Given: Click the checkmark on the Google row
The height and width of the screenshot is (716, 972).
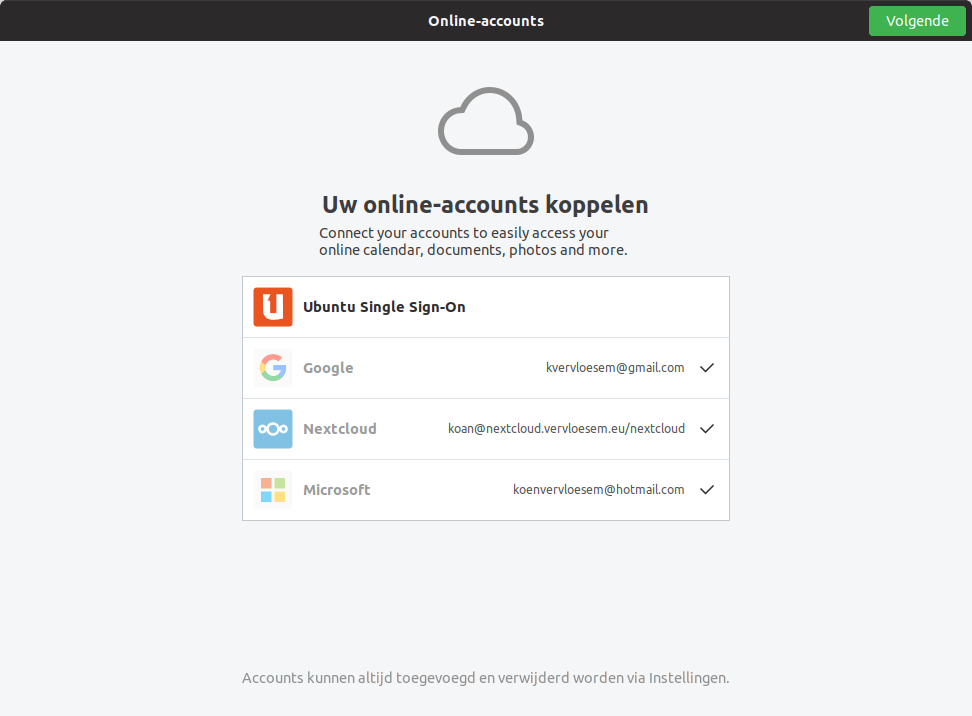Looking at the screenshot, I should (x=707, y=368).
